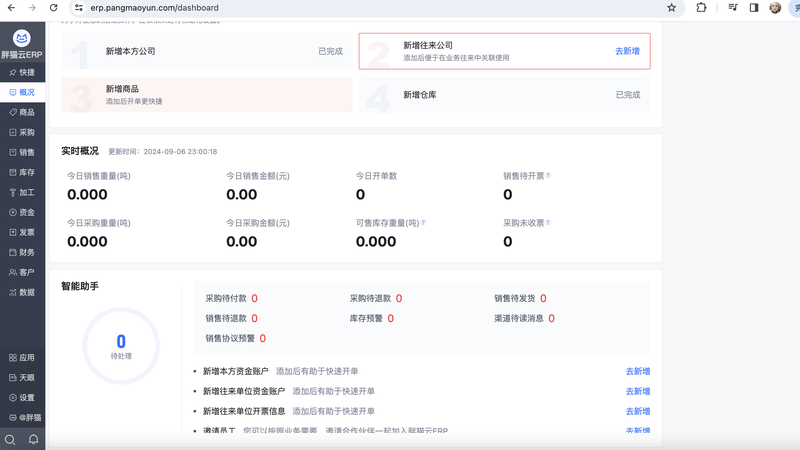Open the 资金 funds menu

[x=22, y=212]
